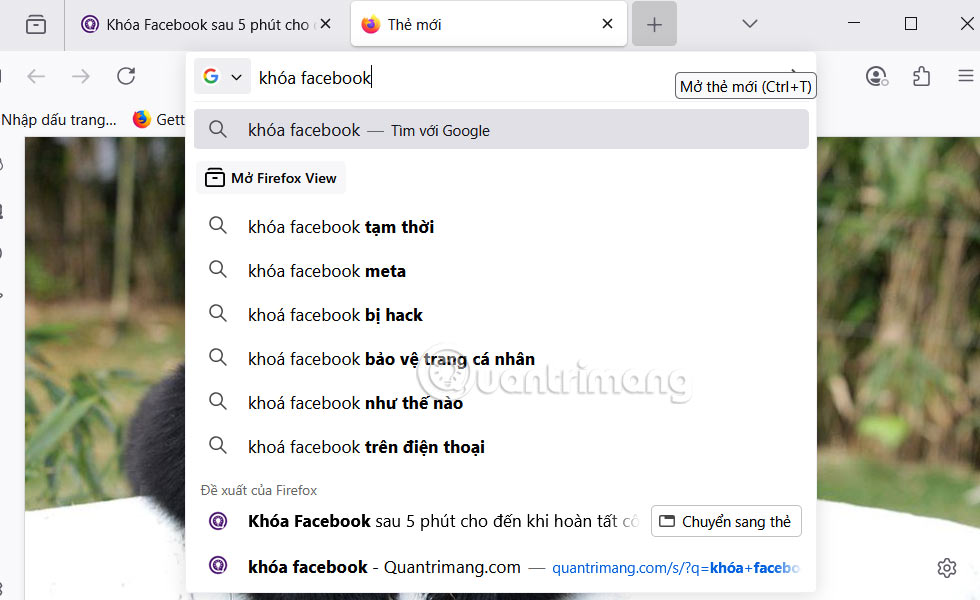The height and width of the screenshot is (600, 980).
Task: Click the Nhập dấu trang bookmark item
Action: point(60,119)
